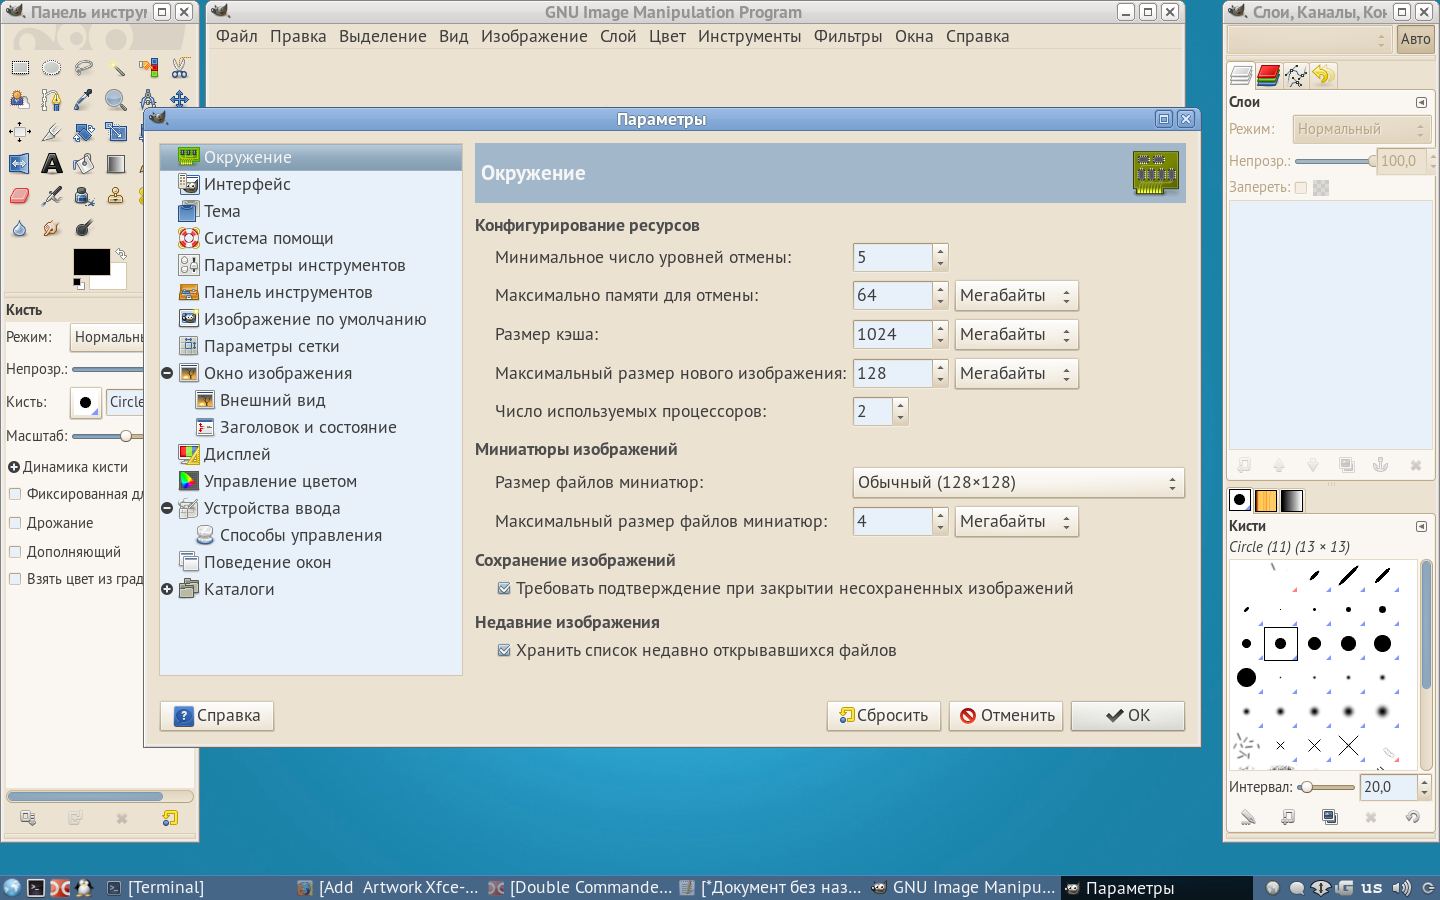1440x900 pixels.
Task: Toggle confirmation on closing unsaved images
Action: click(504, 589)
